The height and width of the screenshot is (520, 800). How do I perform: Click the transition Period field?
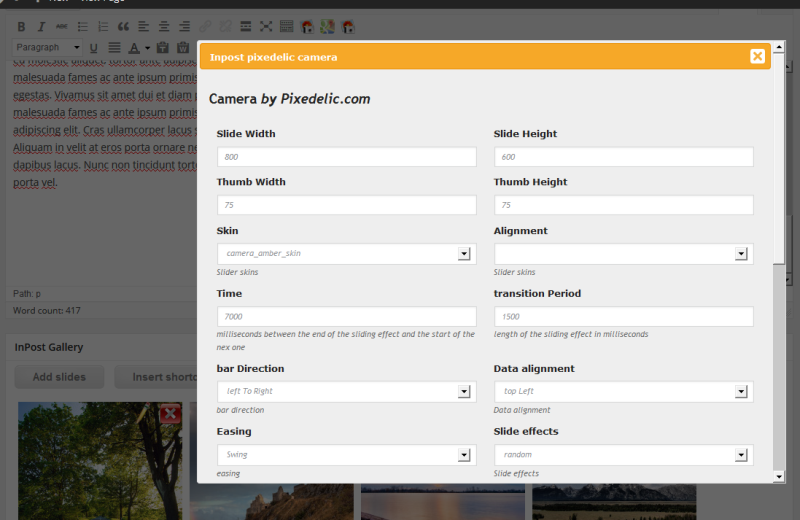[x=623, y=316]
